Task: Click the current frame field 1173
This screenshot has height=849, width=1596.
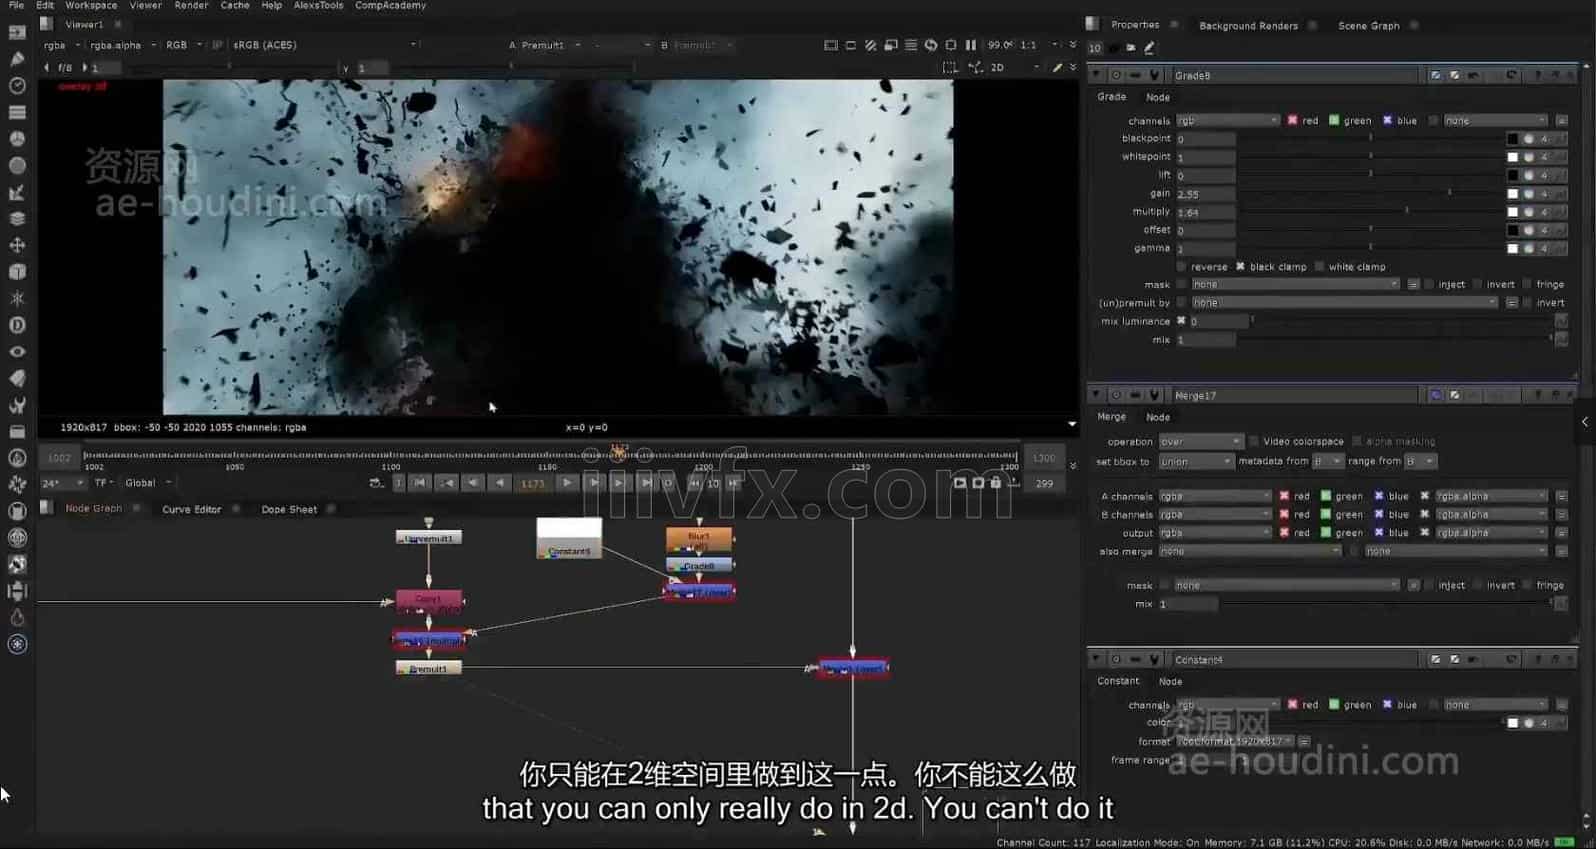Action: click(533, 483)
